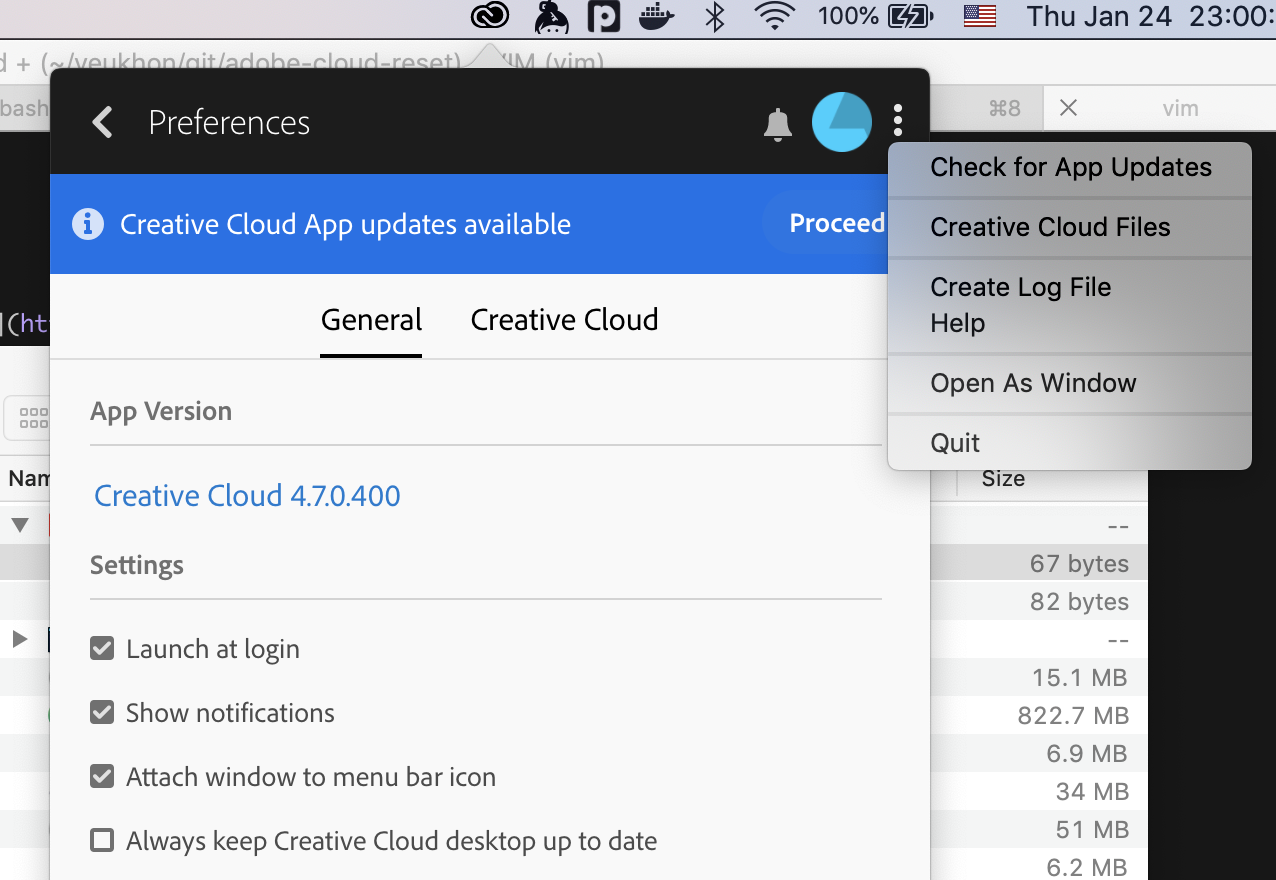Viewport: 1276px width, 880px height.
Task: Click the Creative Cloud menu bar icon
Action: click(x=490, y=16)
